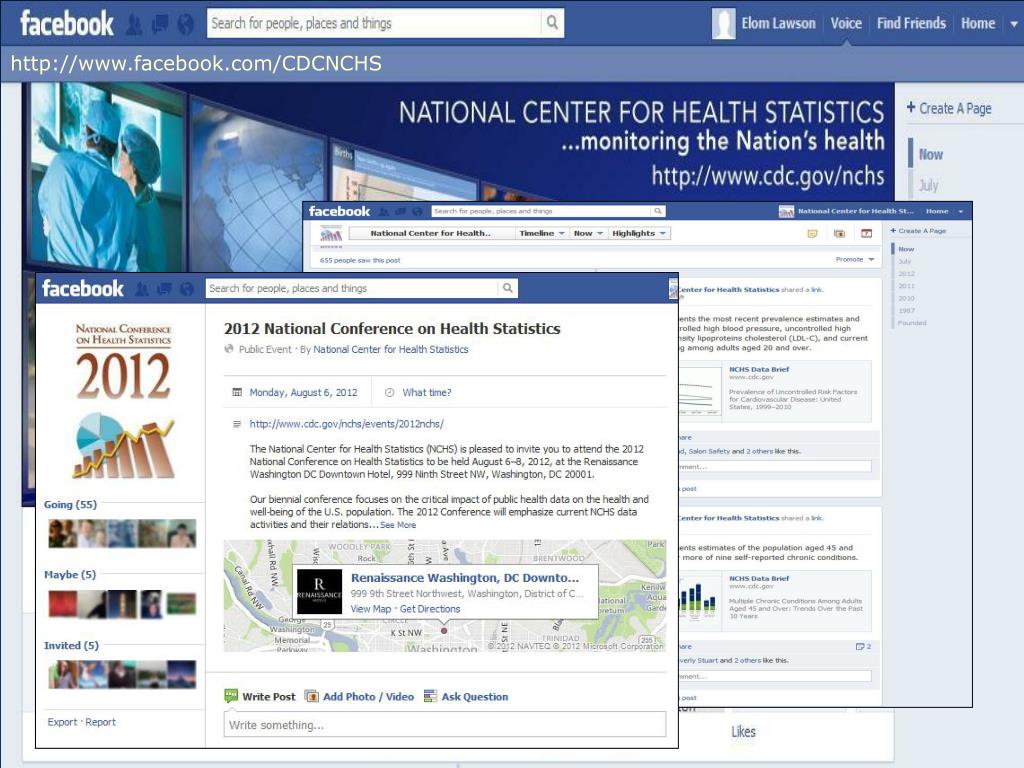The height and width of the screenshot is (768, 1024).
Task: Click the yellow note icon in middle window
Action: click(812, 234)
